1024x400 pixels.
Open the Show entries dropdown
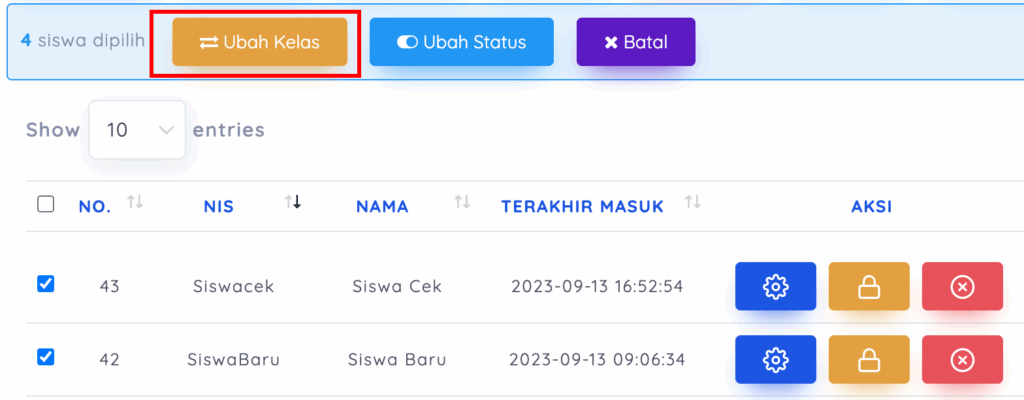point(136,130)
